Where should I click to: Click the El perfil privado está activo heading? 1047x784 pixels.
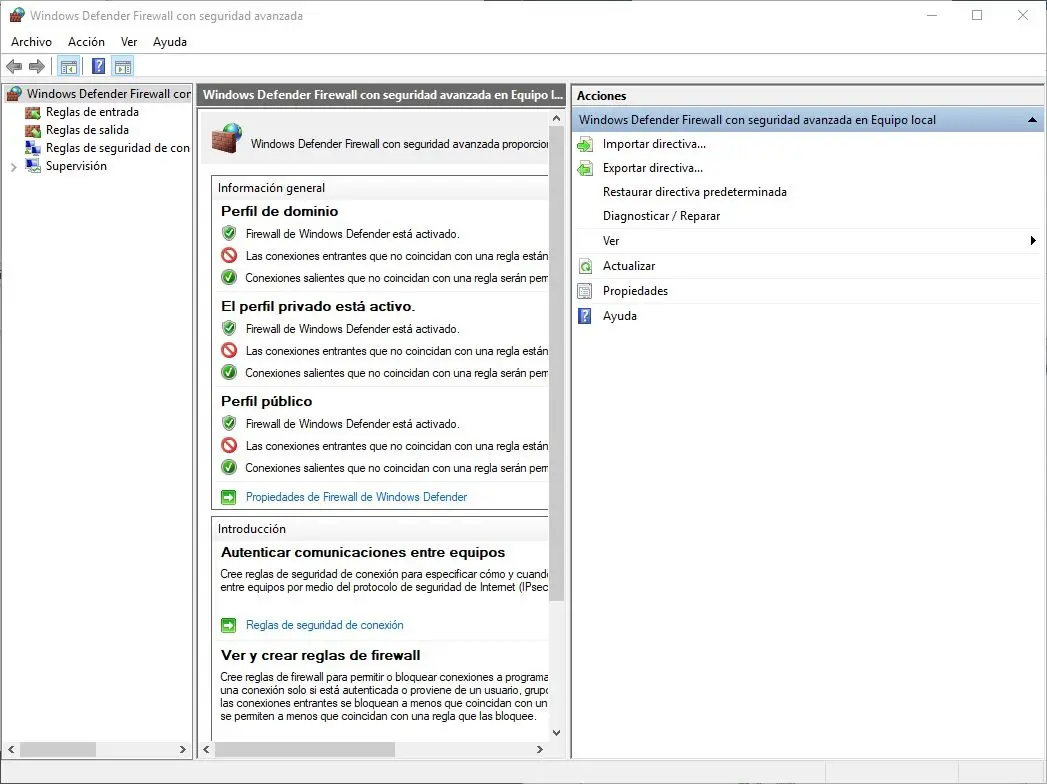318,307
